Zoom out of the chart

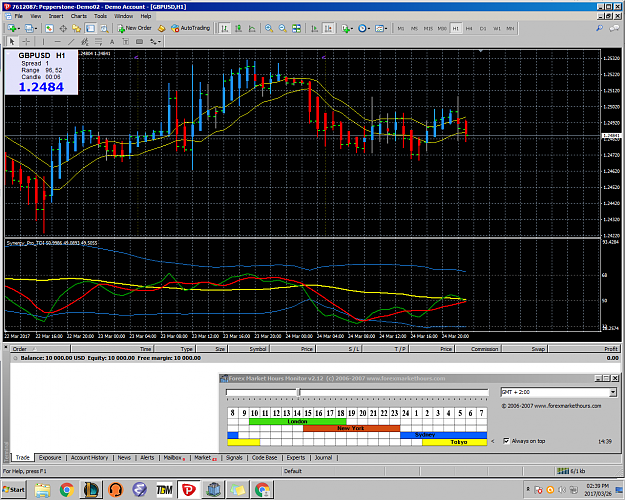pos(283,28)
